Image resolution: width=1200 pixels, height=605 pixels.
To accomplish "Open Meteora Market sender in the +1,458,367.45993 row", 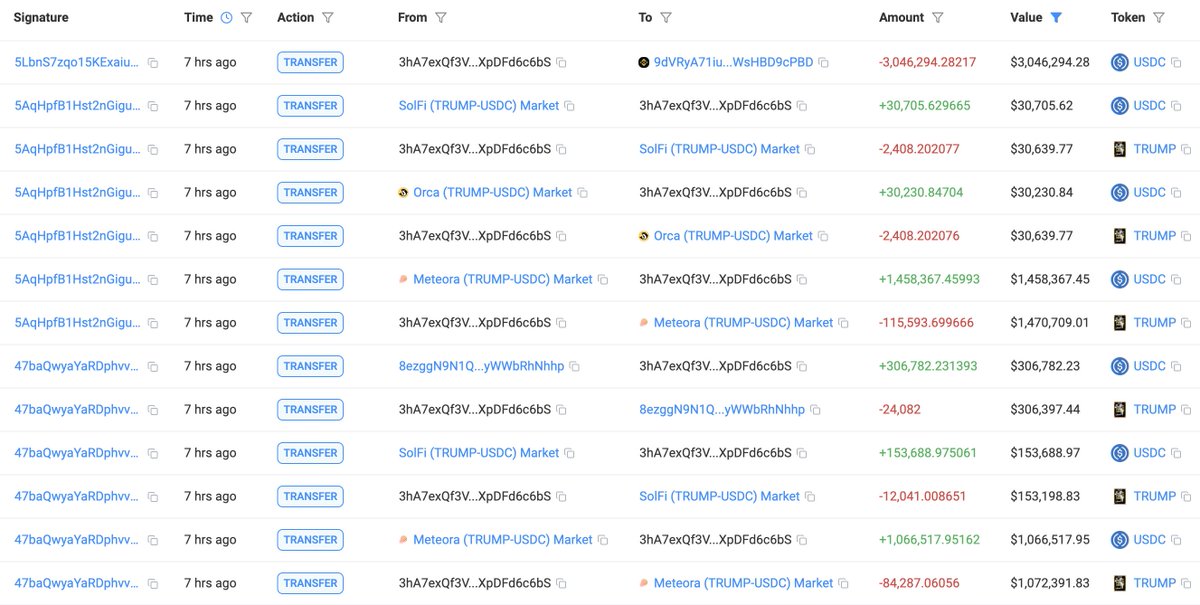I will (503, 279).
